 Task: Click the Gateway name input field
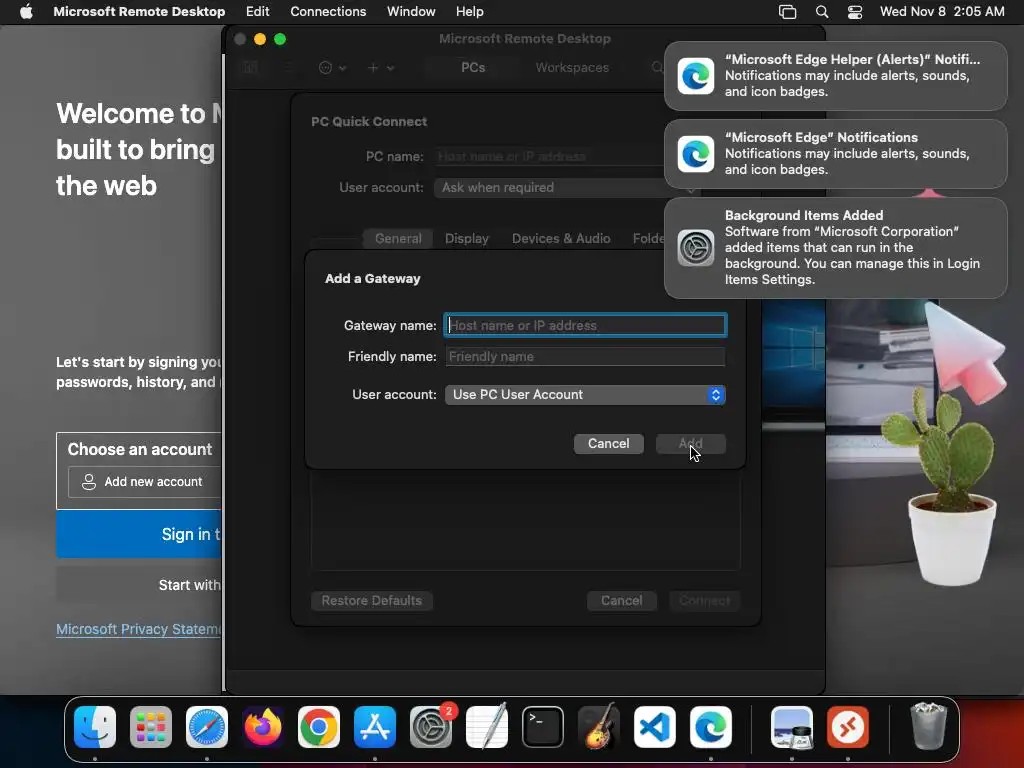(585, 325)
